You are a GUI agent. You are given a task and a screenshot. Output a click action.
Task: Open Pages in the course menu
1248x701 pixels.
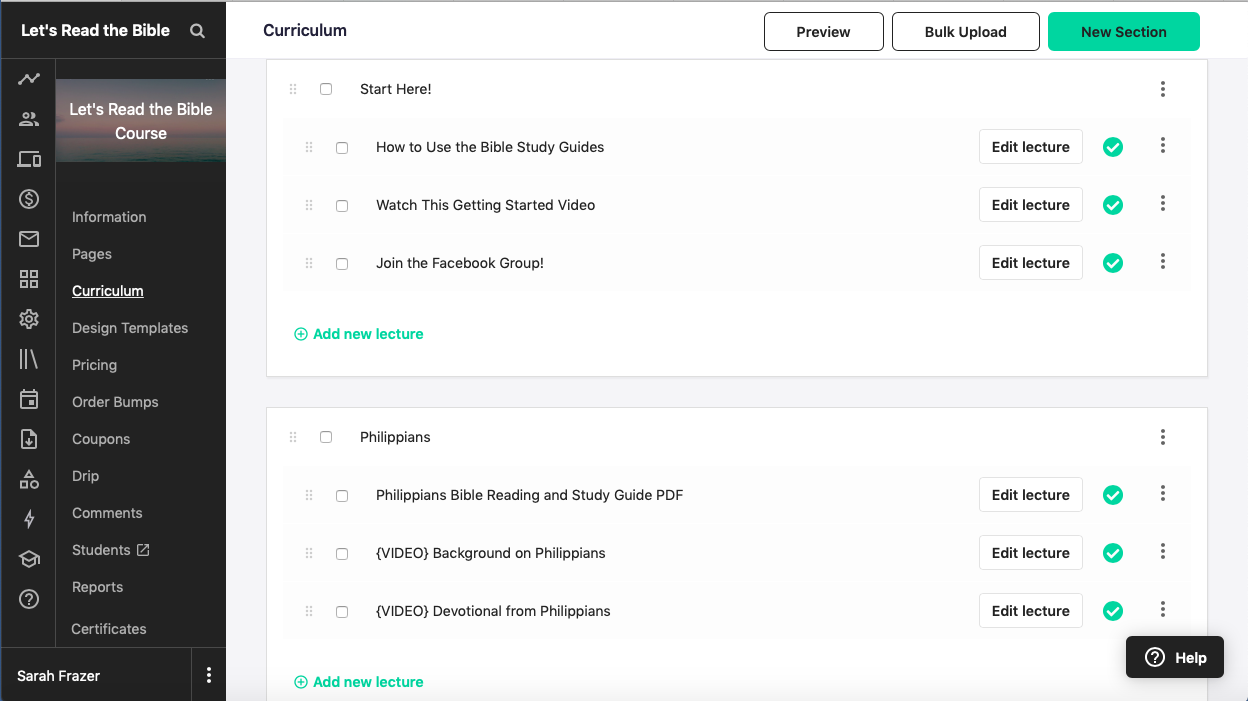point(92,254)
